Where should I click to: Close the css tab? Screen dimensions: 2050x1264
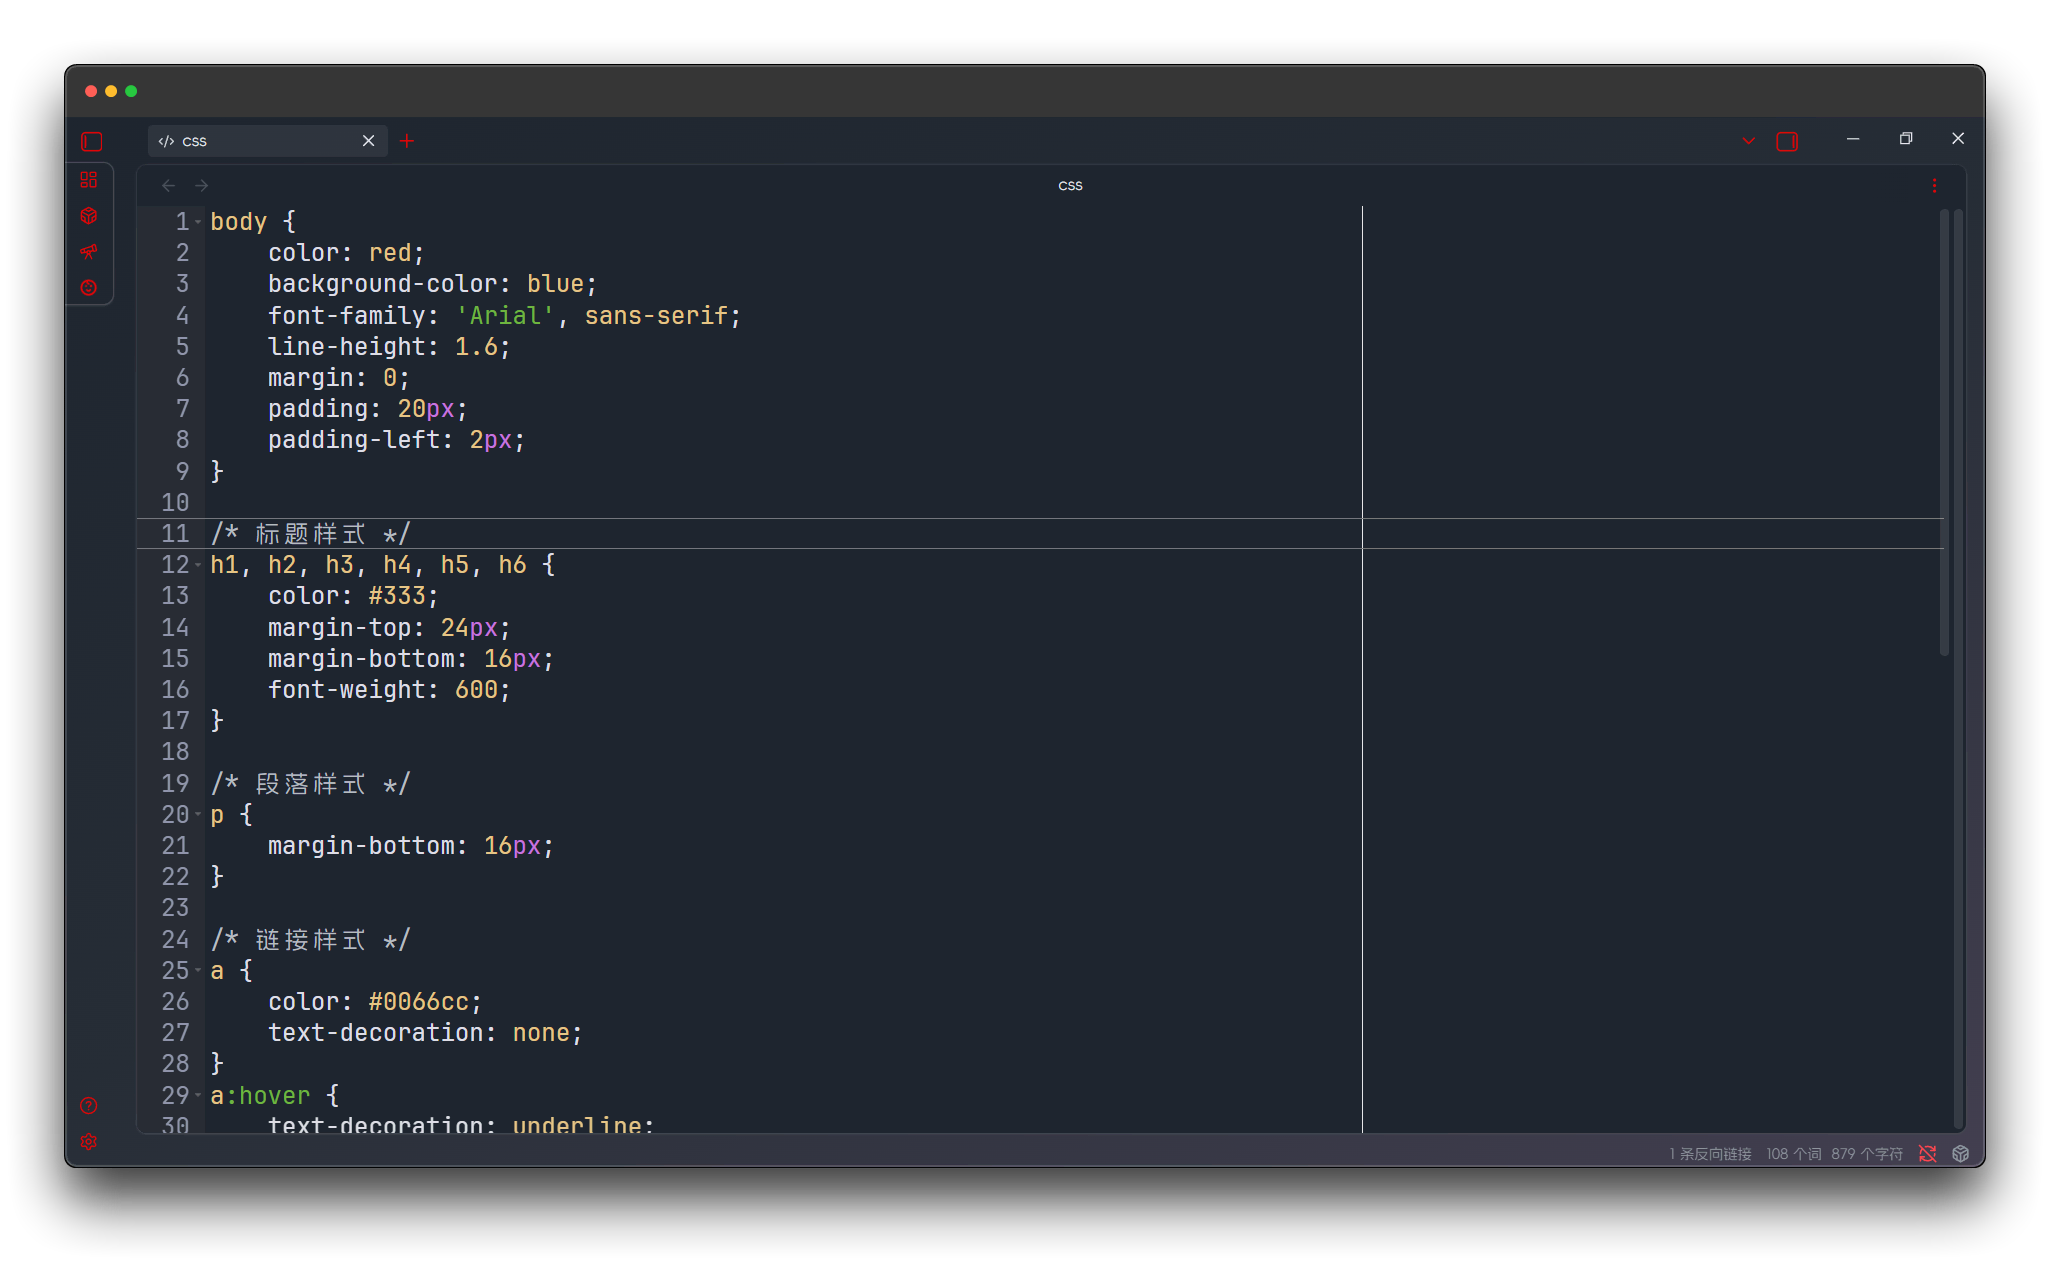tap(368, 141)
